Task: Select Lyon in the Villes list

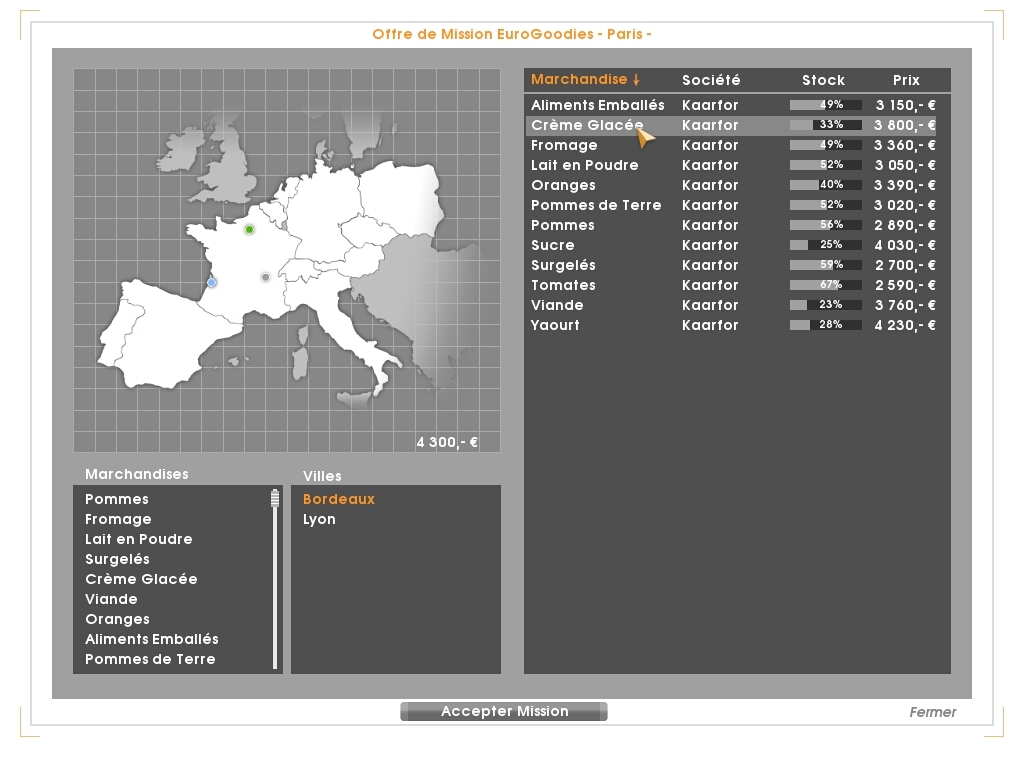Action: tap(319, 519)
